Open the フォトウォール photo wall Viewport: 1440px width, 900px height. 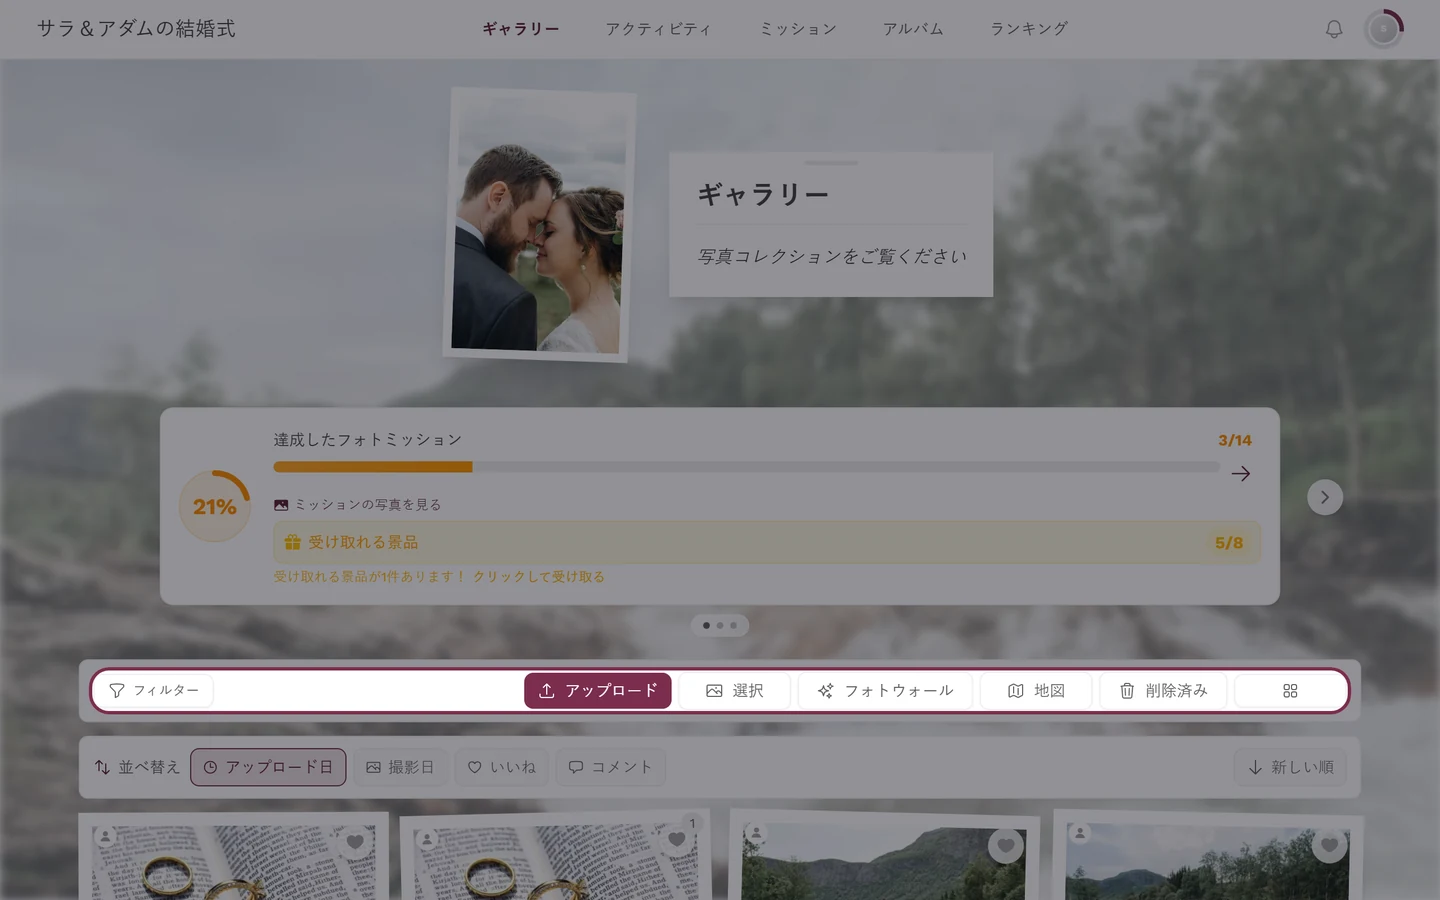(885, 691)
